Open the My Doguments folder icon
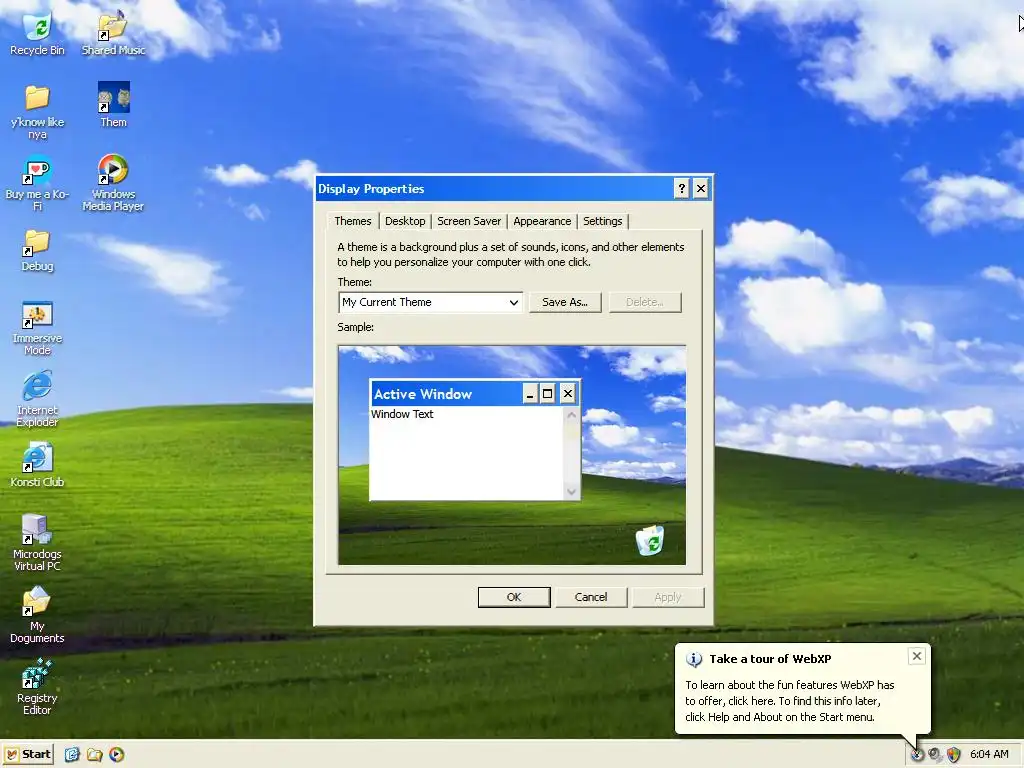 (x=37, y=615)
